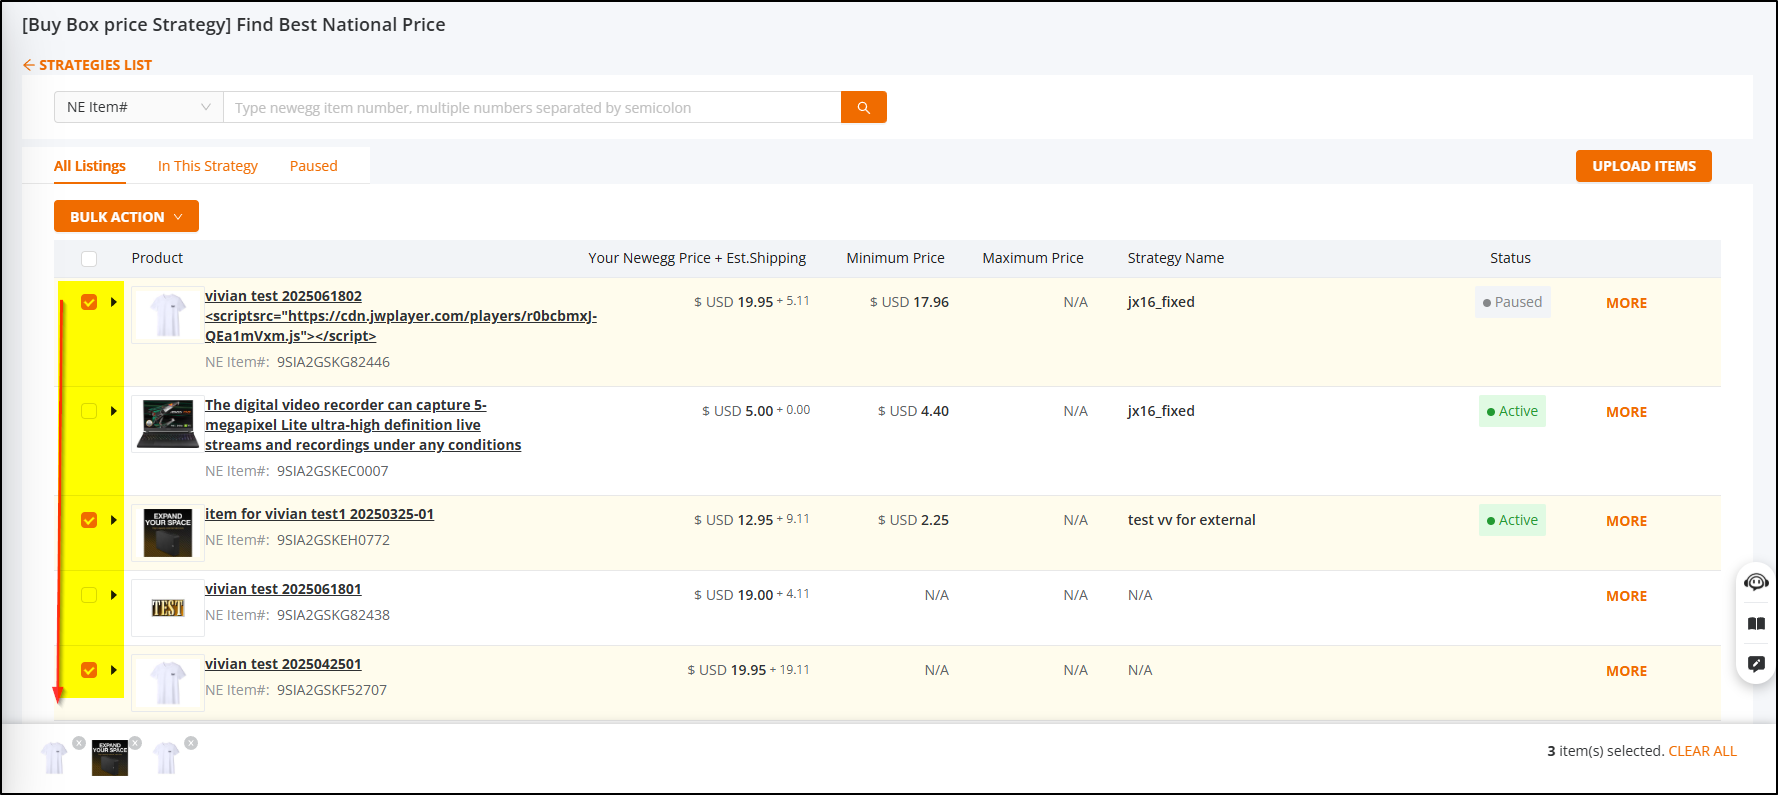The image size is (1778, 795).
Task: Click the item number 9SIA2GSKG82438
Action: coord(333,615)
